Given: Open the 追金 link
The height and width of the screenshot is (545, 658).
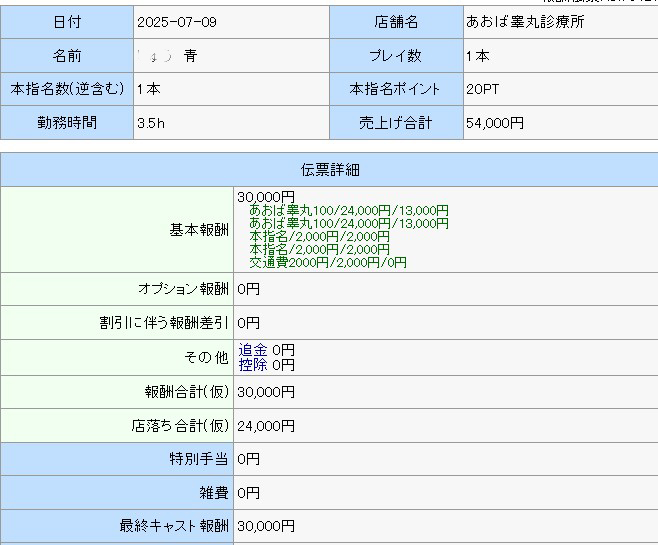Looking at the screenshot, I should [x=253, y=349].
